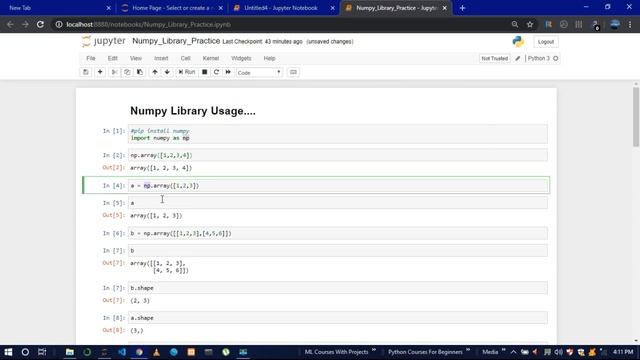Cut selected cells with the scissors icon
640x360 pixels.
tap(114, 72)
